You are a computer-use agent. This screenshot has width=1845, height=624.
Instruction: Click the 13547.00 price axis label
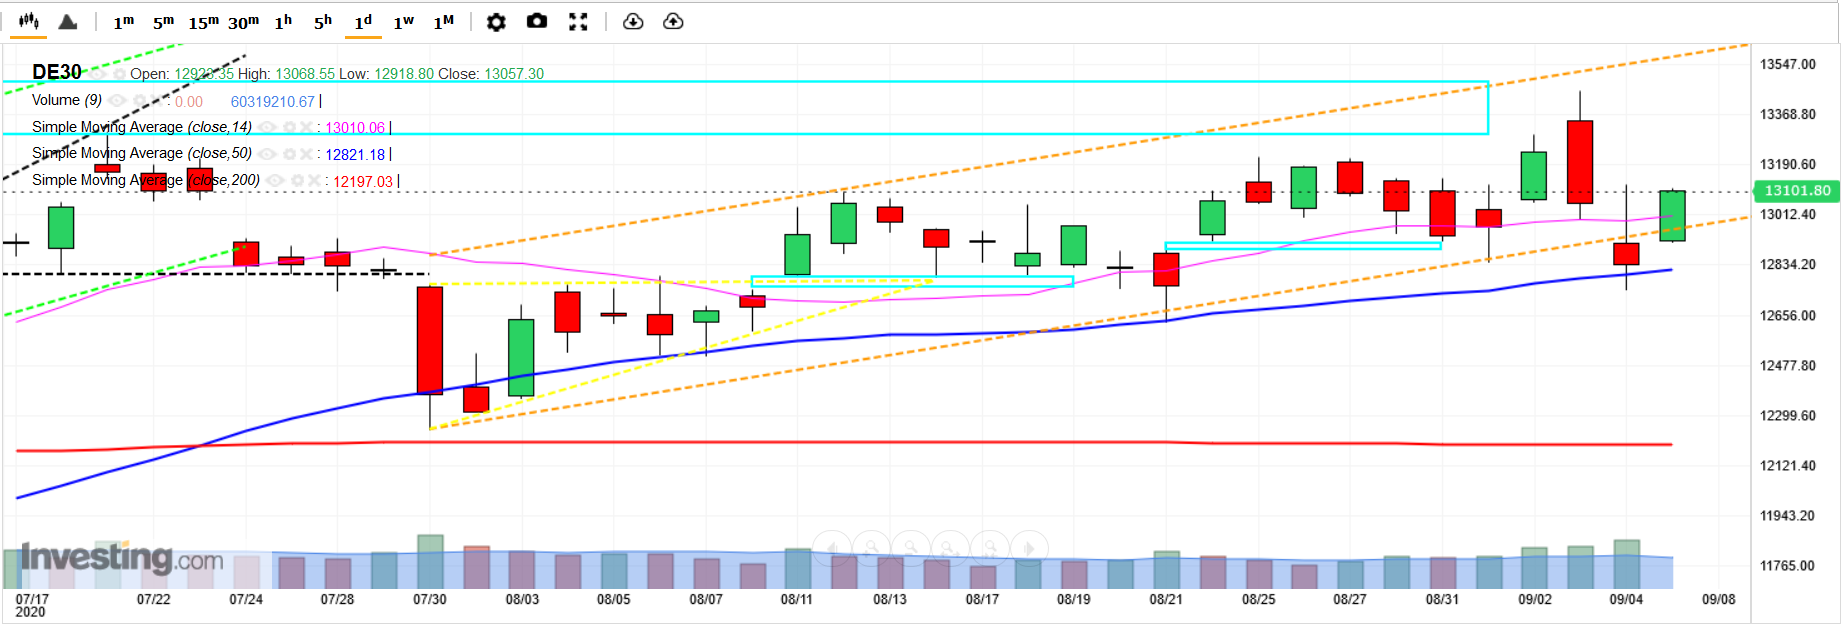(1788, 64)
